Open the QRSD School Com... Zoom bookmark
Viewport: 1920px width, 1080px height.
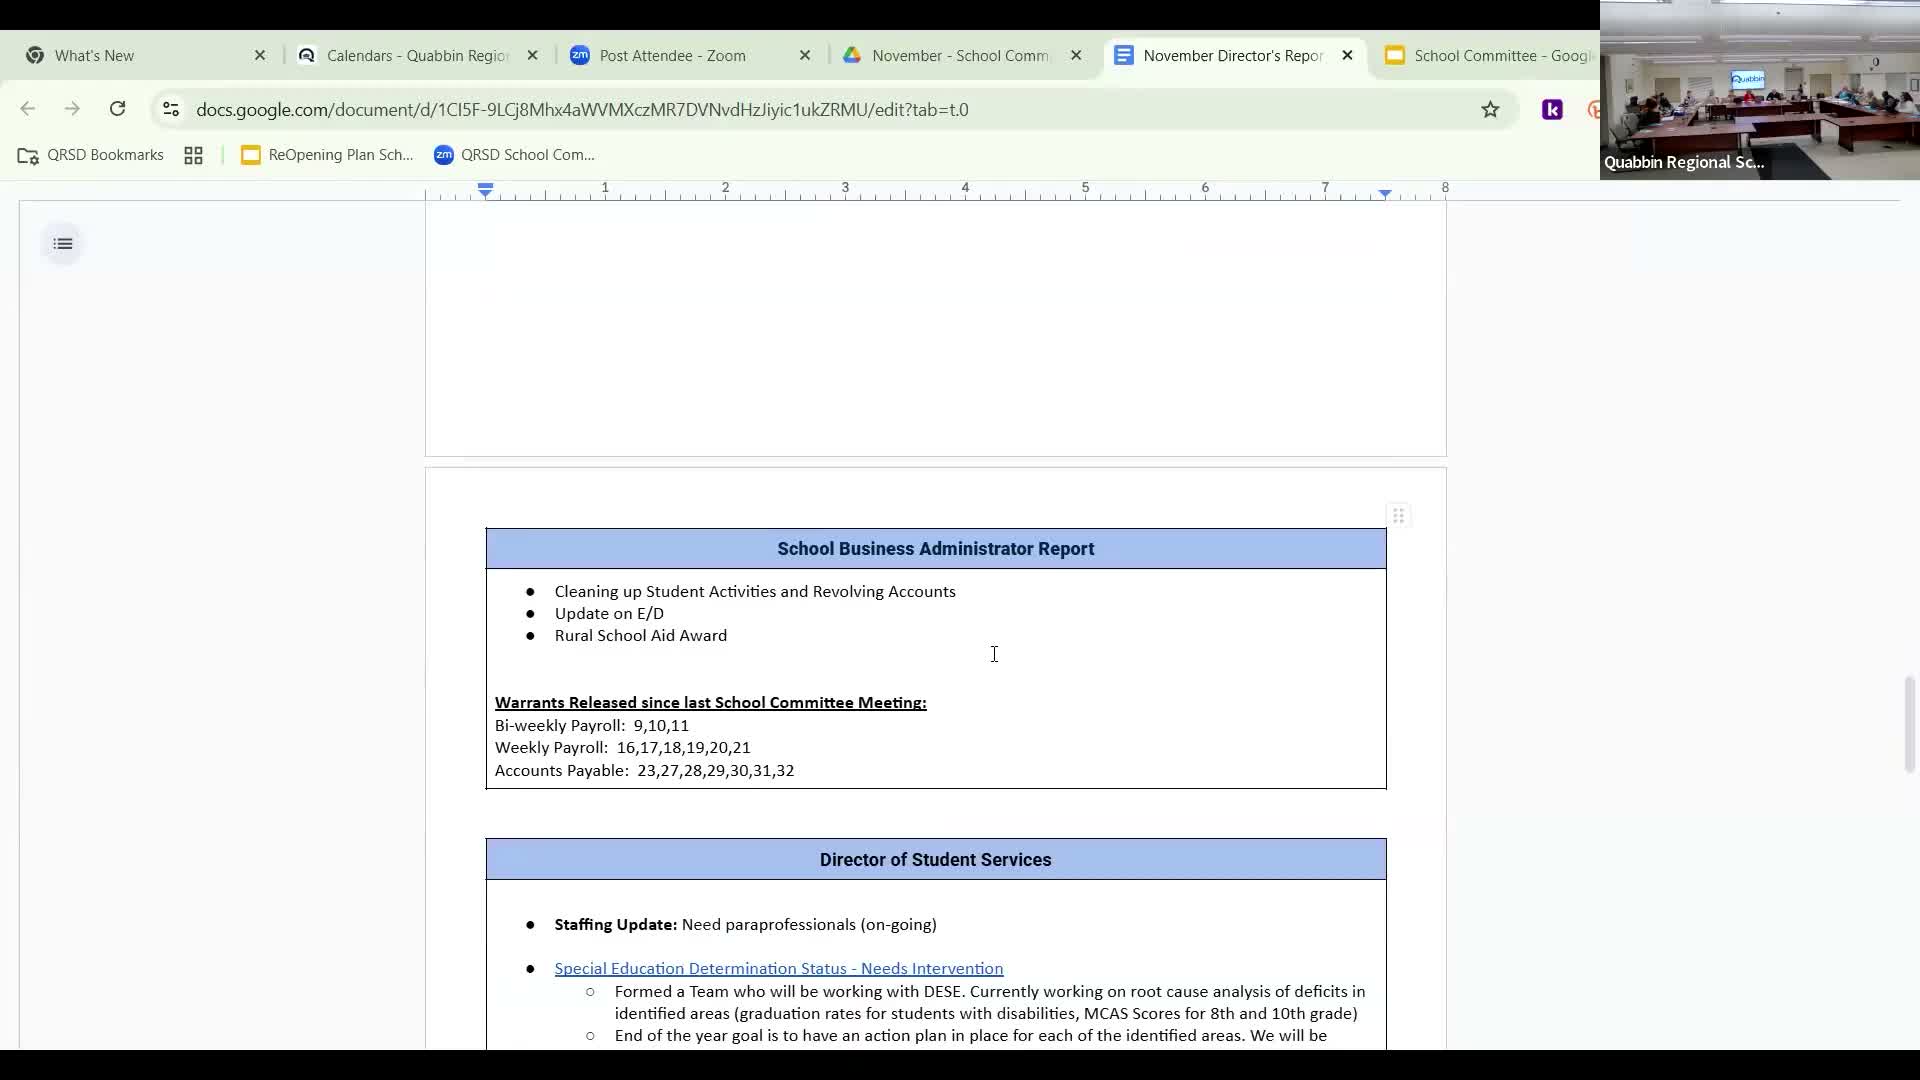tap(514, 155)
